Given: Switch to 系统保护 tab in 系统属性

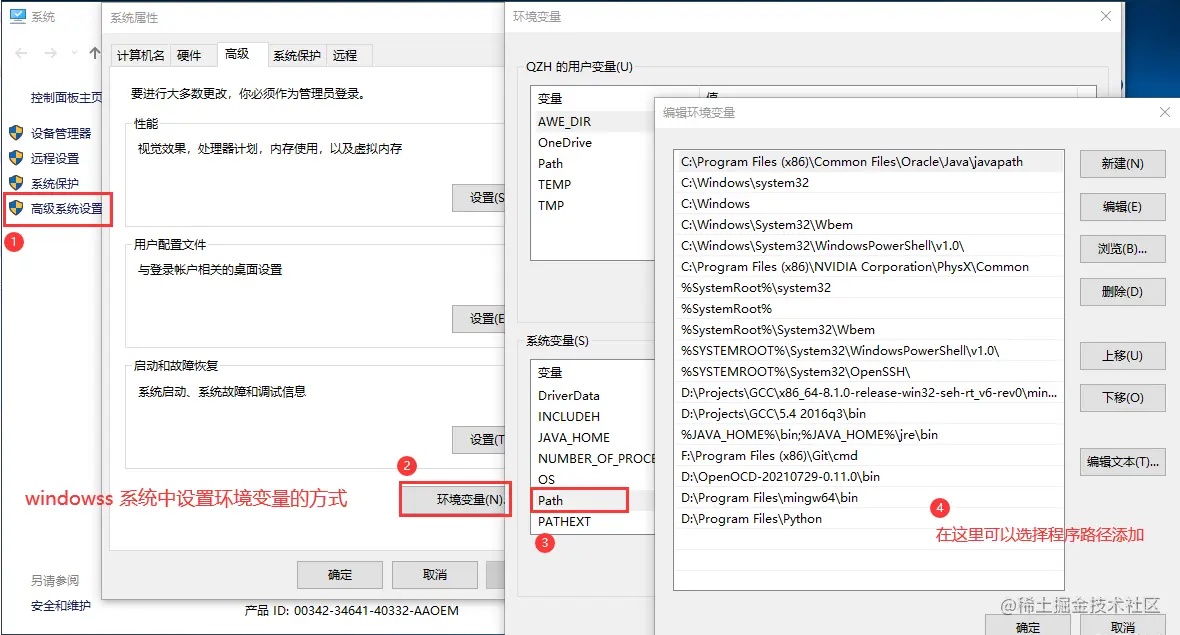Looking at the screenshot, I should pos(297,55).
